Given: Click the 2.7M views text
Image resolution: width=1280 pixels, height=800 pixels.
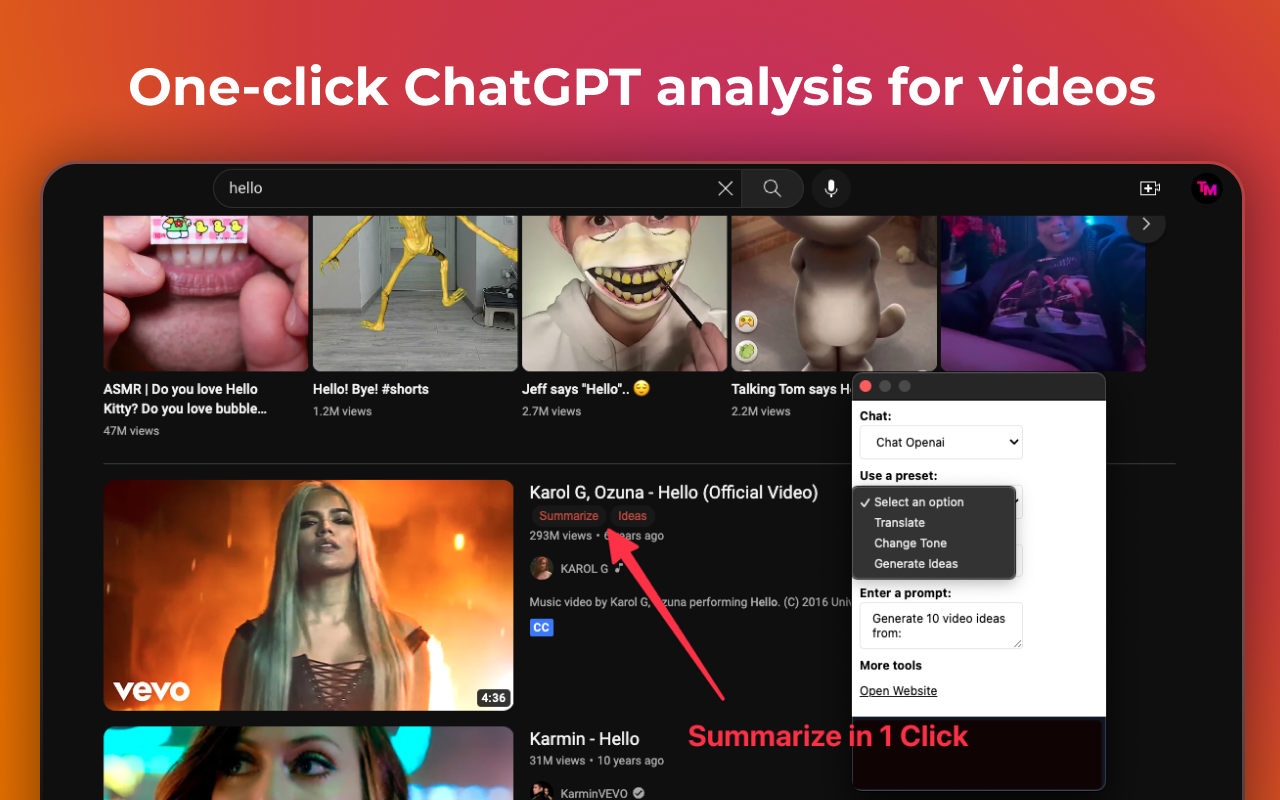Looking at the screenshot, I should 551,411.
